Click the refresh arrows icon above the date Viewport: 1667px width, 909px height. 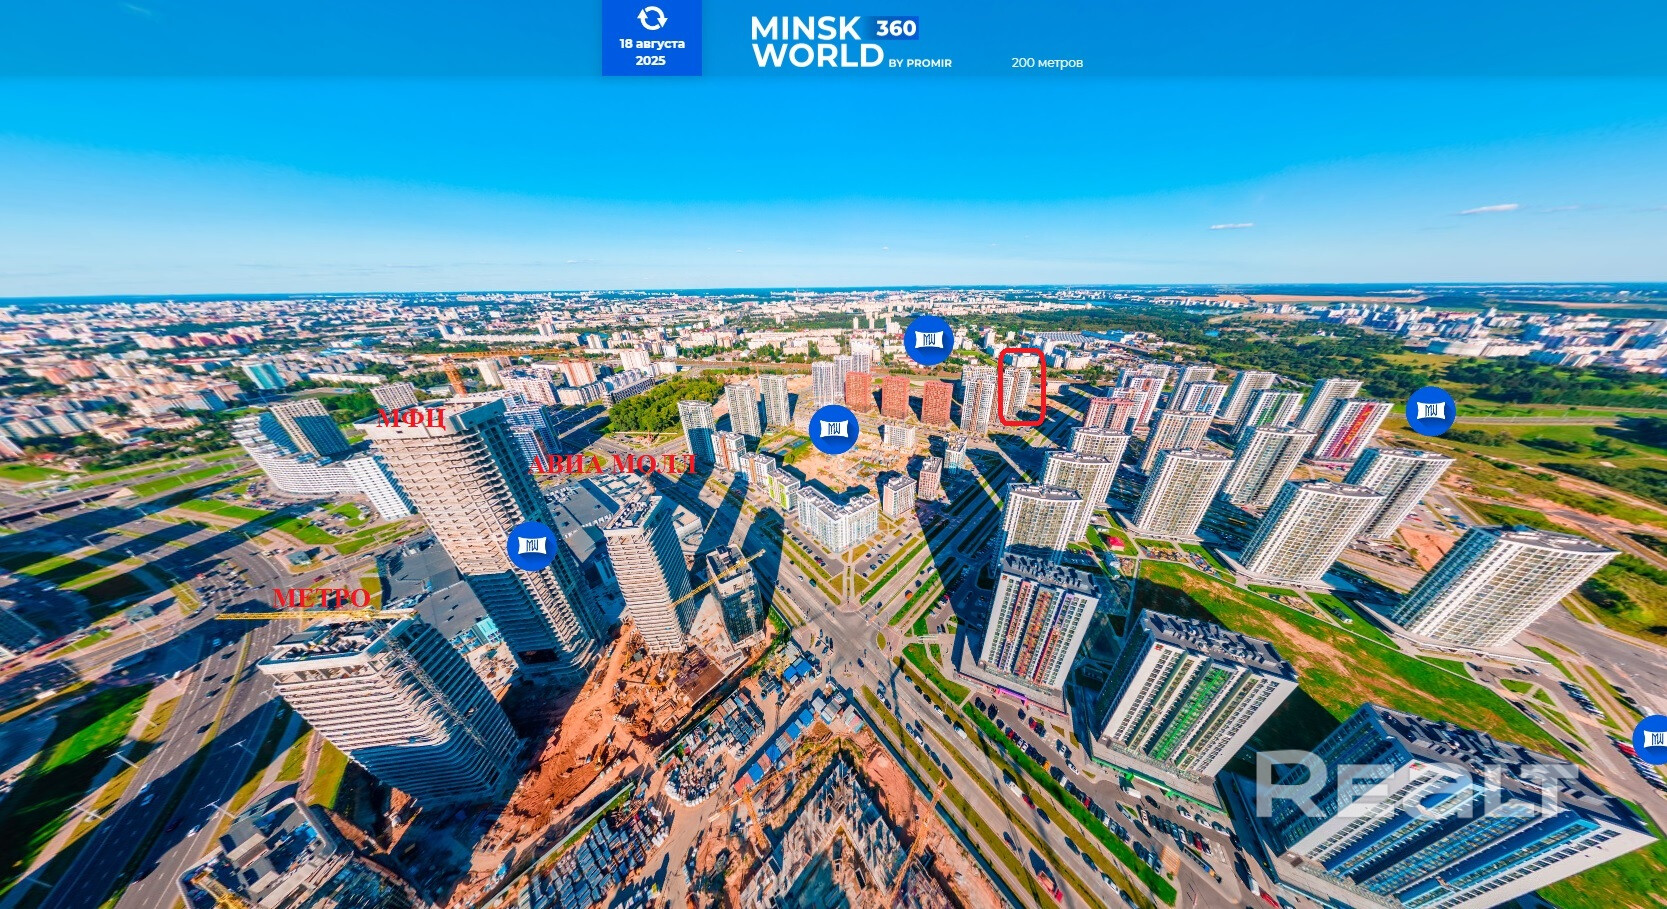click(x=651, y=18)
